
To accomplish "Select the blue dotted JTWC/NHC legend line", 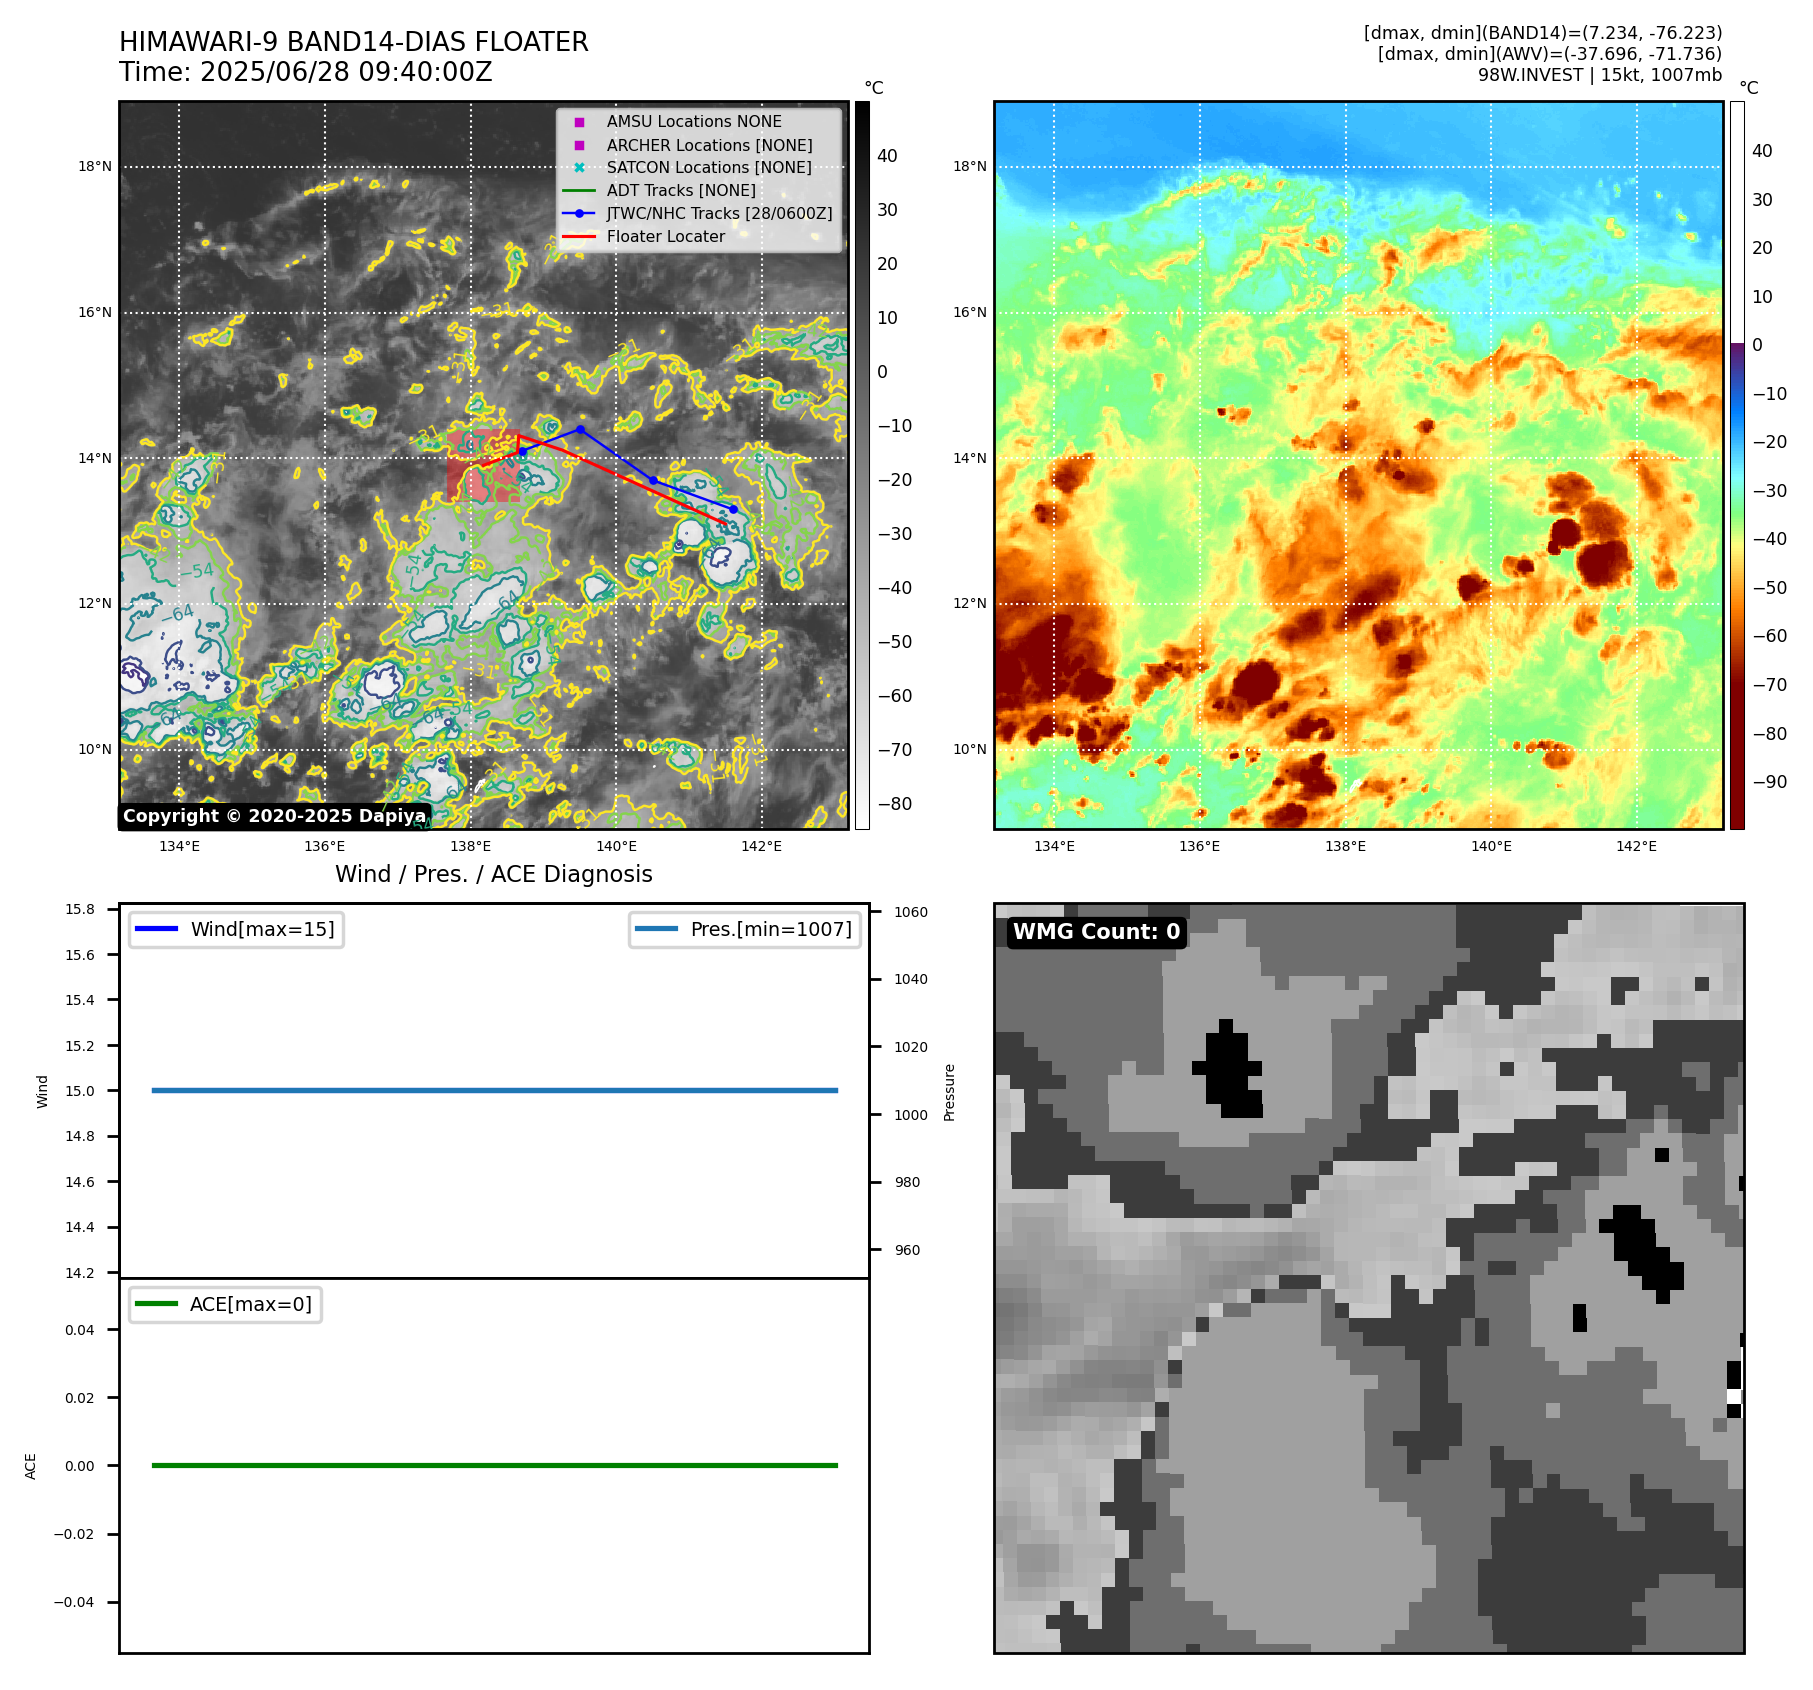I will 579,213.
